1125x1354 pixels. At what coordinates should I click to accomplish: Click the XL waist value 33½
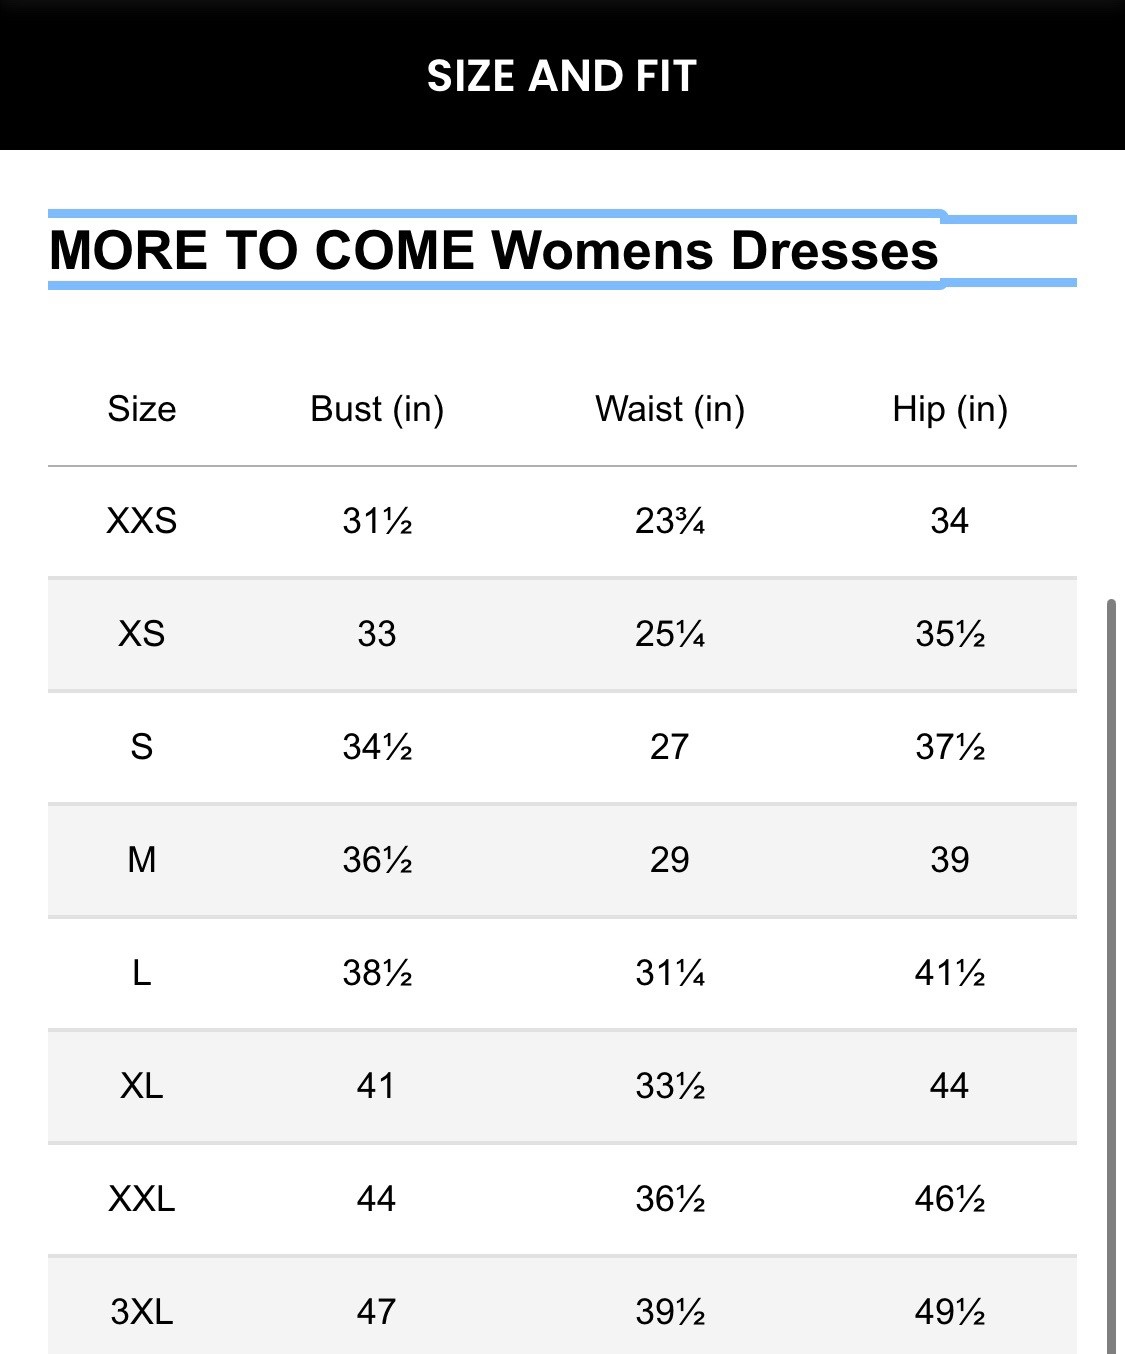670,1086
